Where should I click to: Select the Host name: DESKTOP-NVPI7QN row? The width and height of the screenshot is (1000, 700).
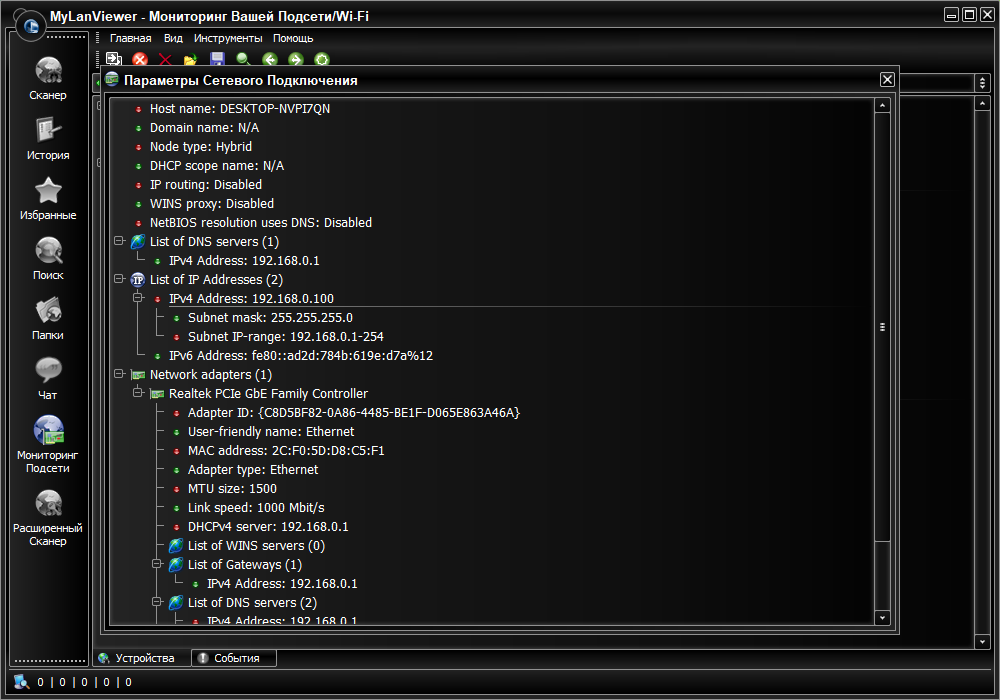click(240, 109)
